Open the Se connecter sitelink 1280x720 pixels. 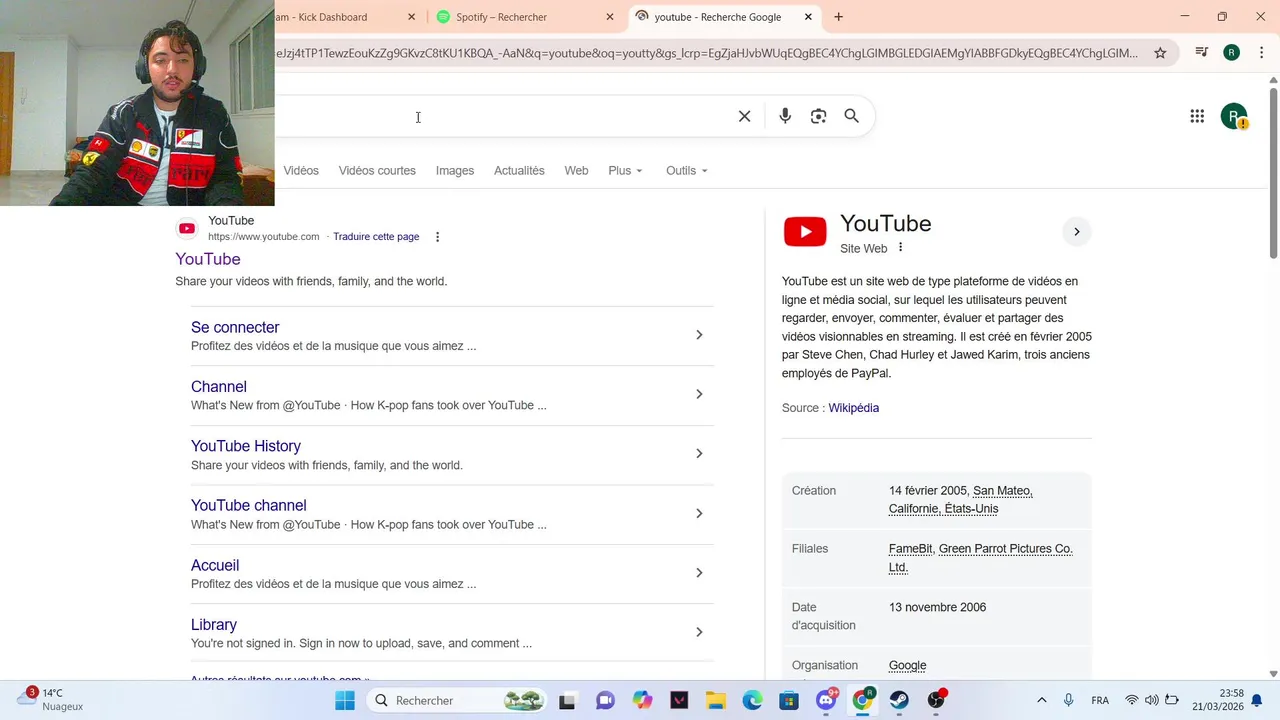coord(235,327)
